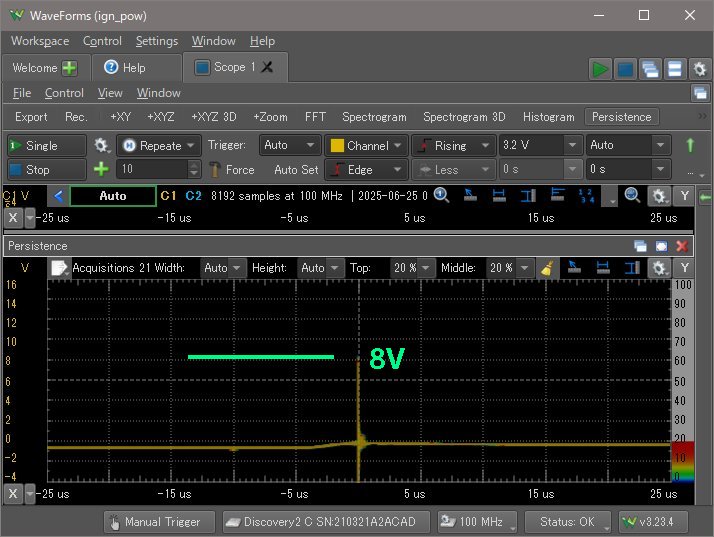Viewport: 714px width, 537px height.
Task: Open the gear settings icon in tab bar
Action: coord(699,70)
